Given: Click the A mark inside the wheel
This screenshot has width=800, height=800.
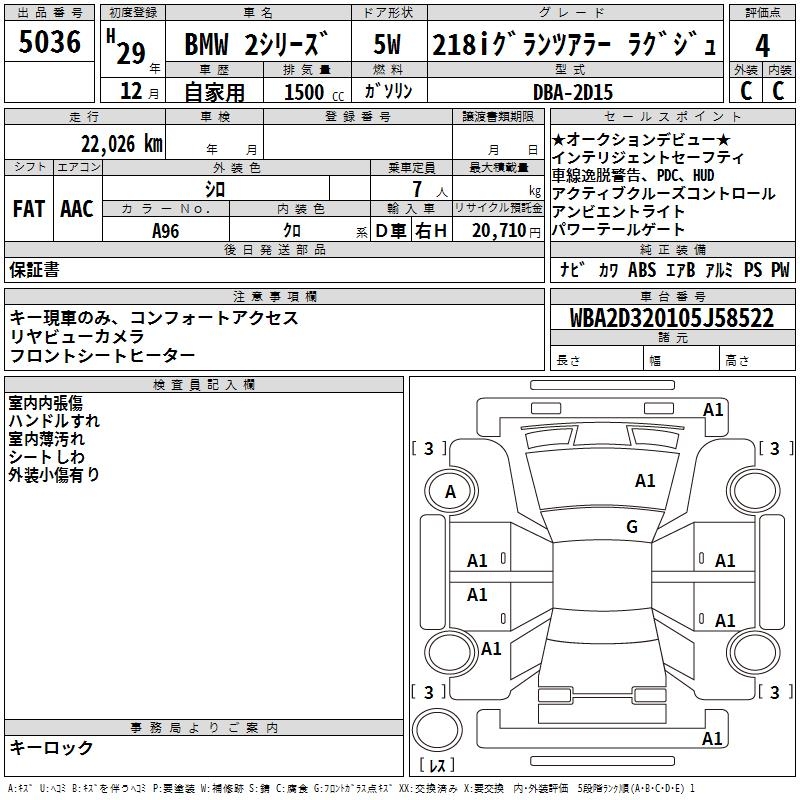Looking at the screenshot, I should click(450, 492).
